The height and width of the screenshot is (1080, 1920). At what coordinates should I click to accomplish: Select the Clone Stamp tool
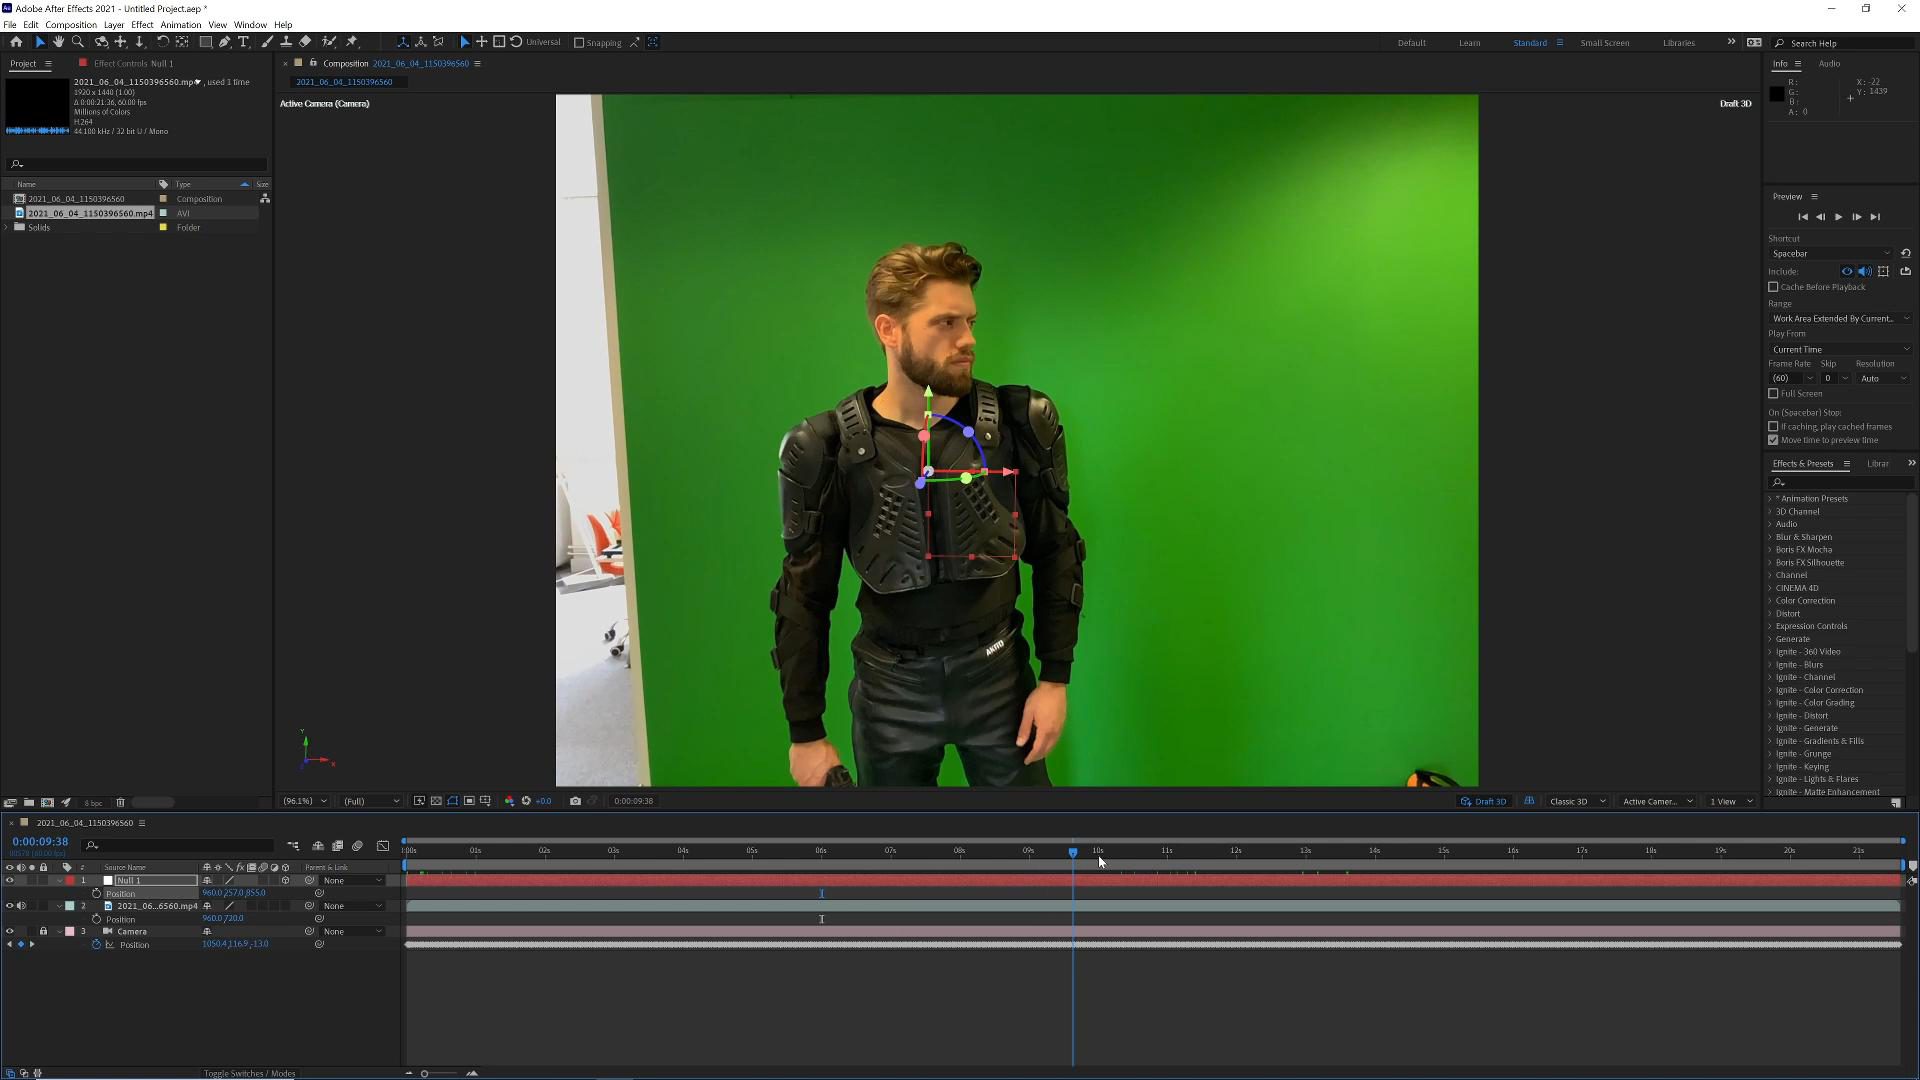pos(286,42)
